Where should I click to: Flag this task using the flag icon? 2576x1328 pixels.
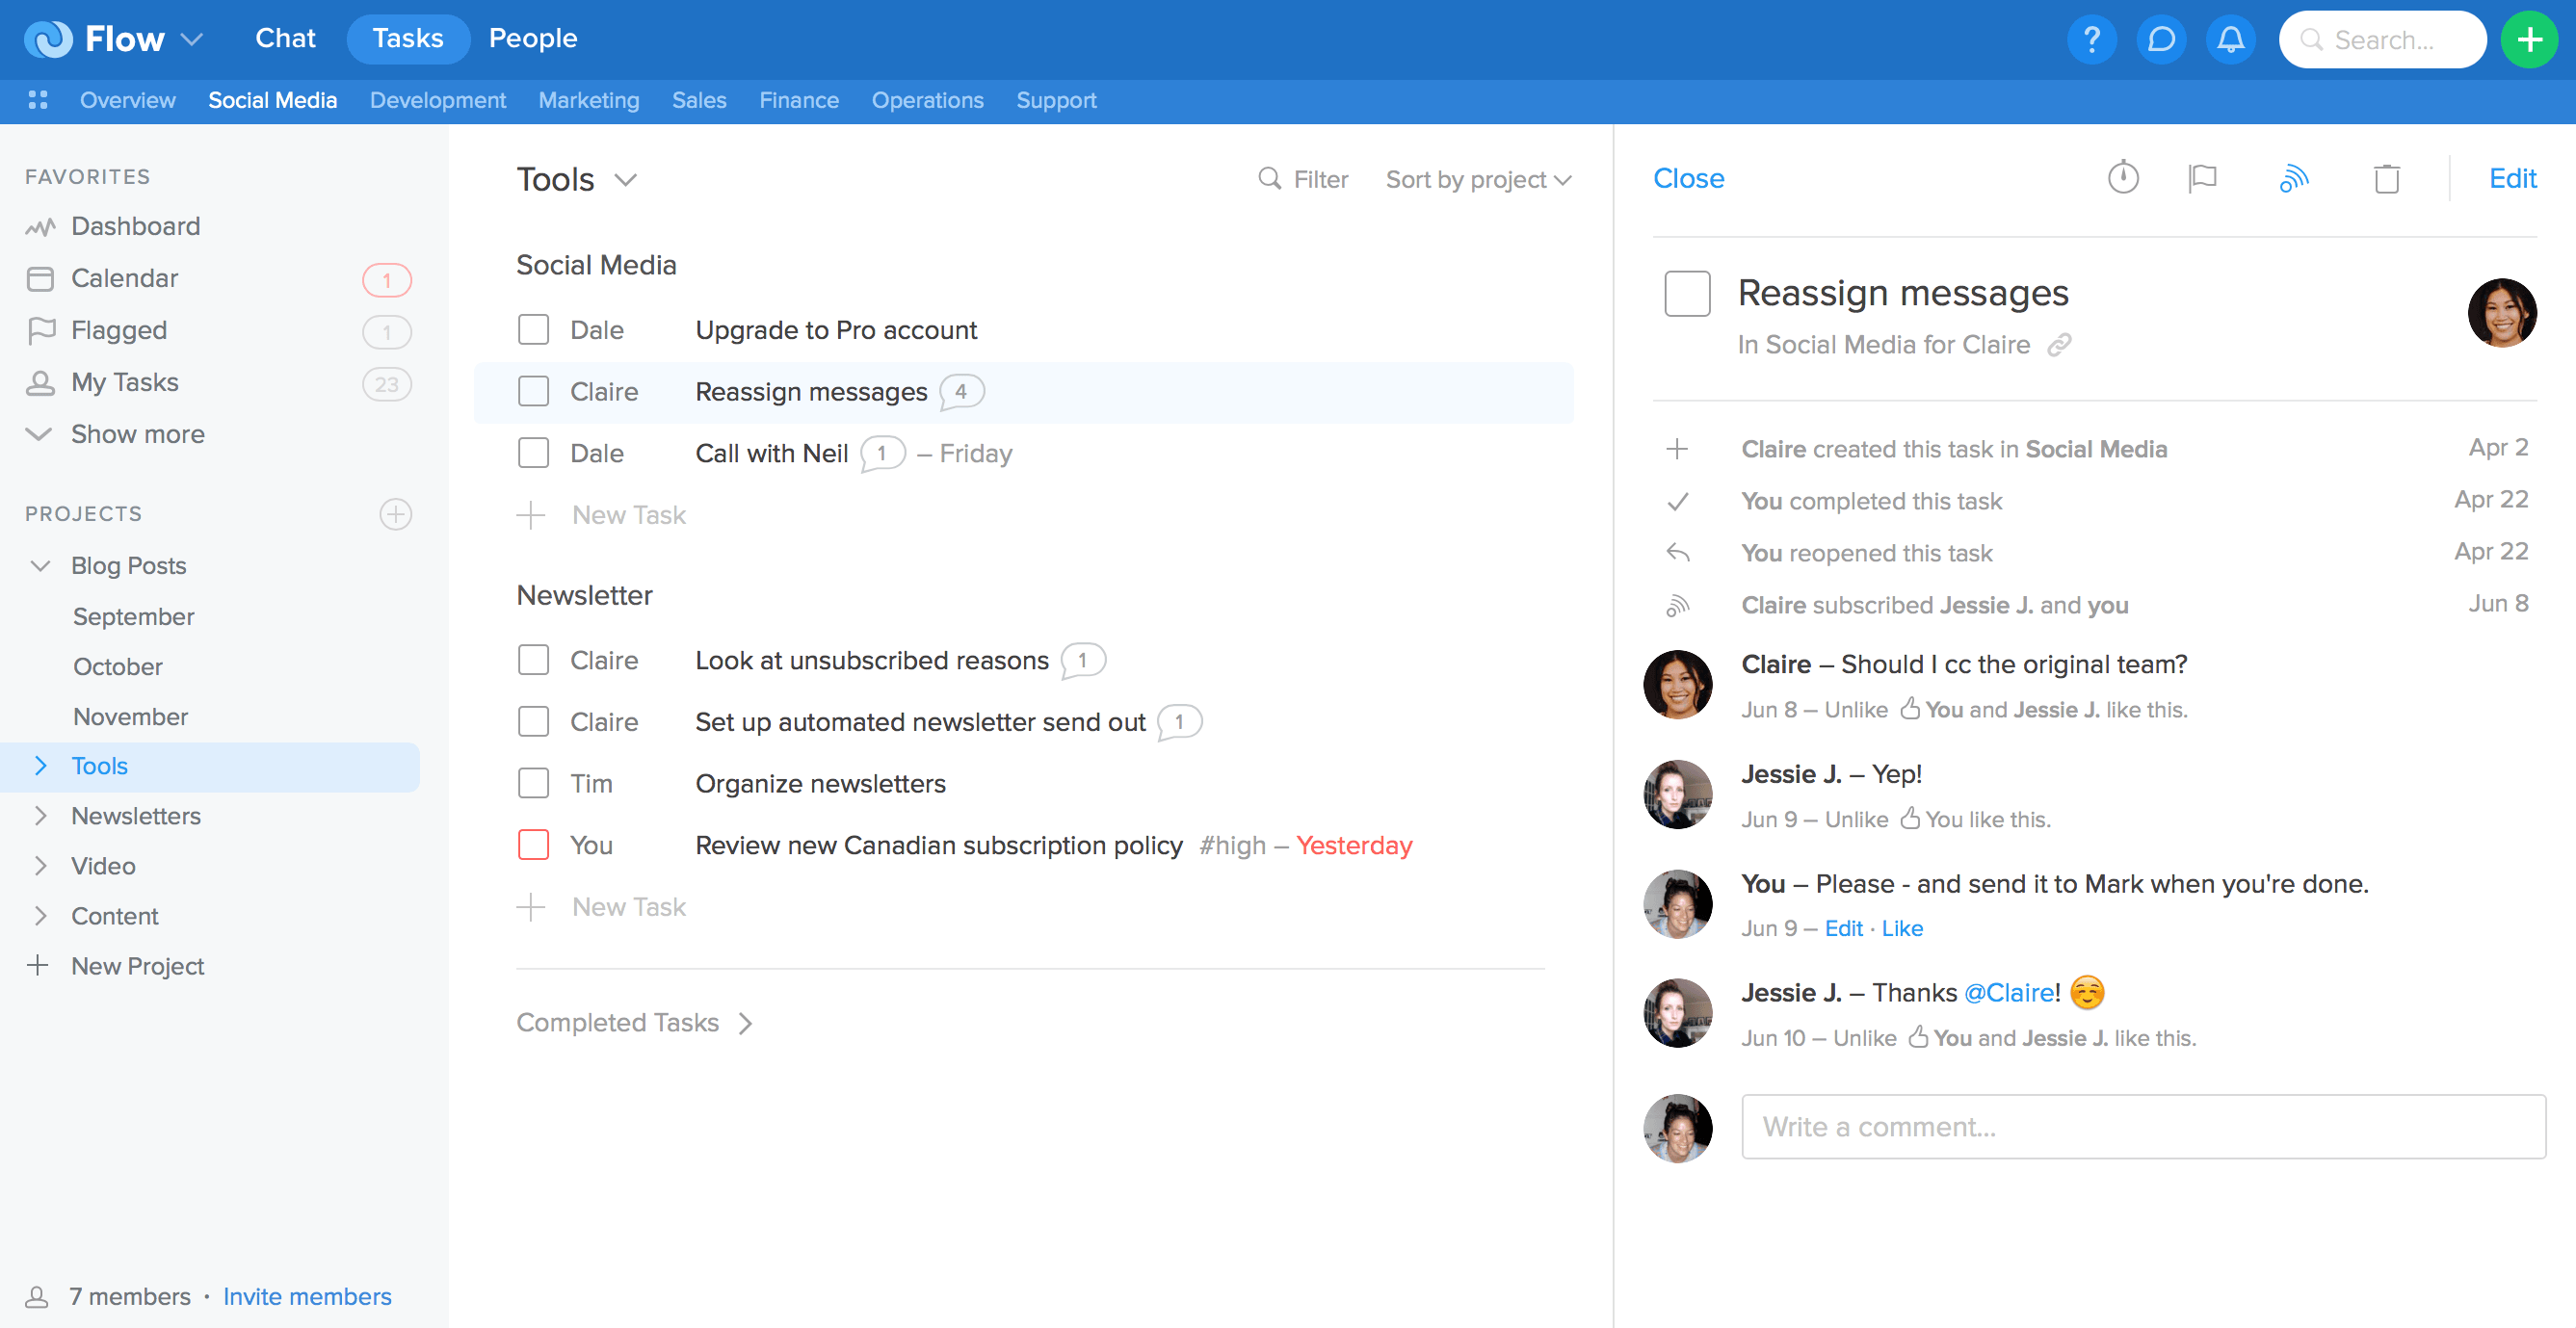click(2202, 178)
